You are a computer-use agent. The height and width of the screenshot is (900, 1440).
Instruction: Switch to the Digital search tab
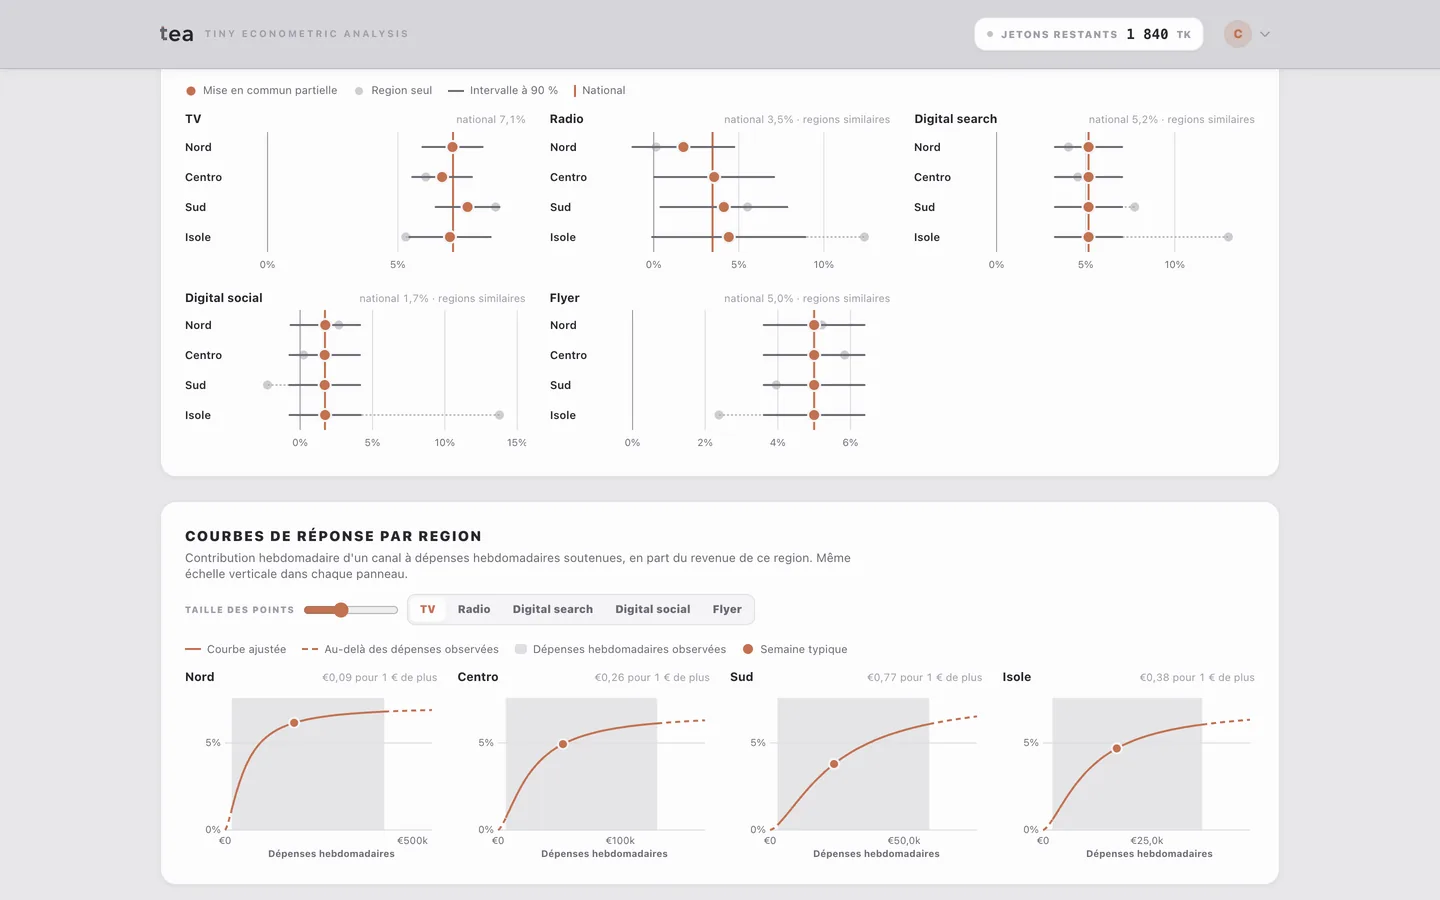pyautogui.click(x=553, y=609)
